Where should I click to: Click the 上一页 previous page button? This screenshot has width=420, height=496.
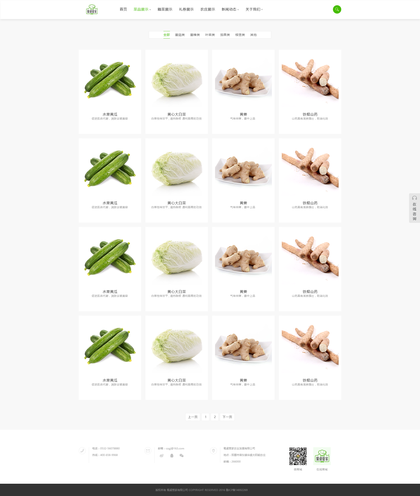[x=193, y=417]
